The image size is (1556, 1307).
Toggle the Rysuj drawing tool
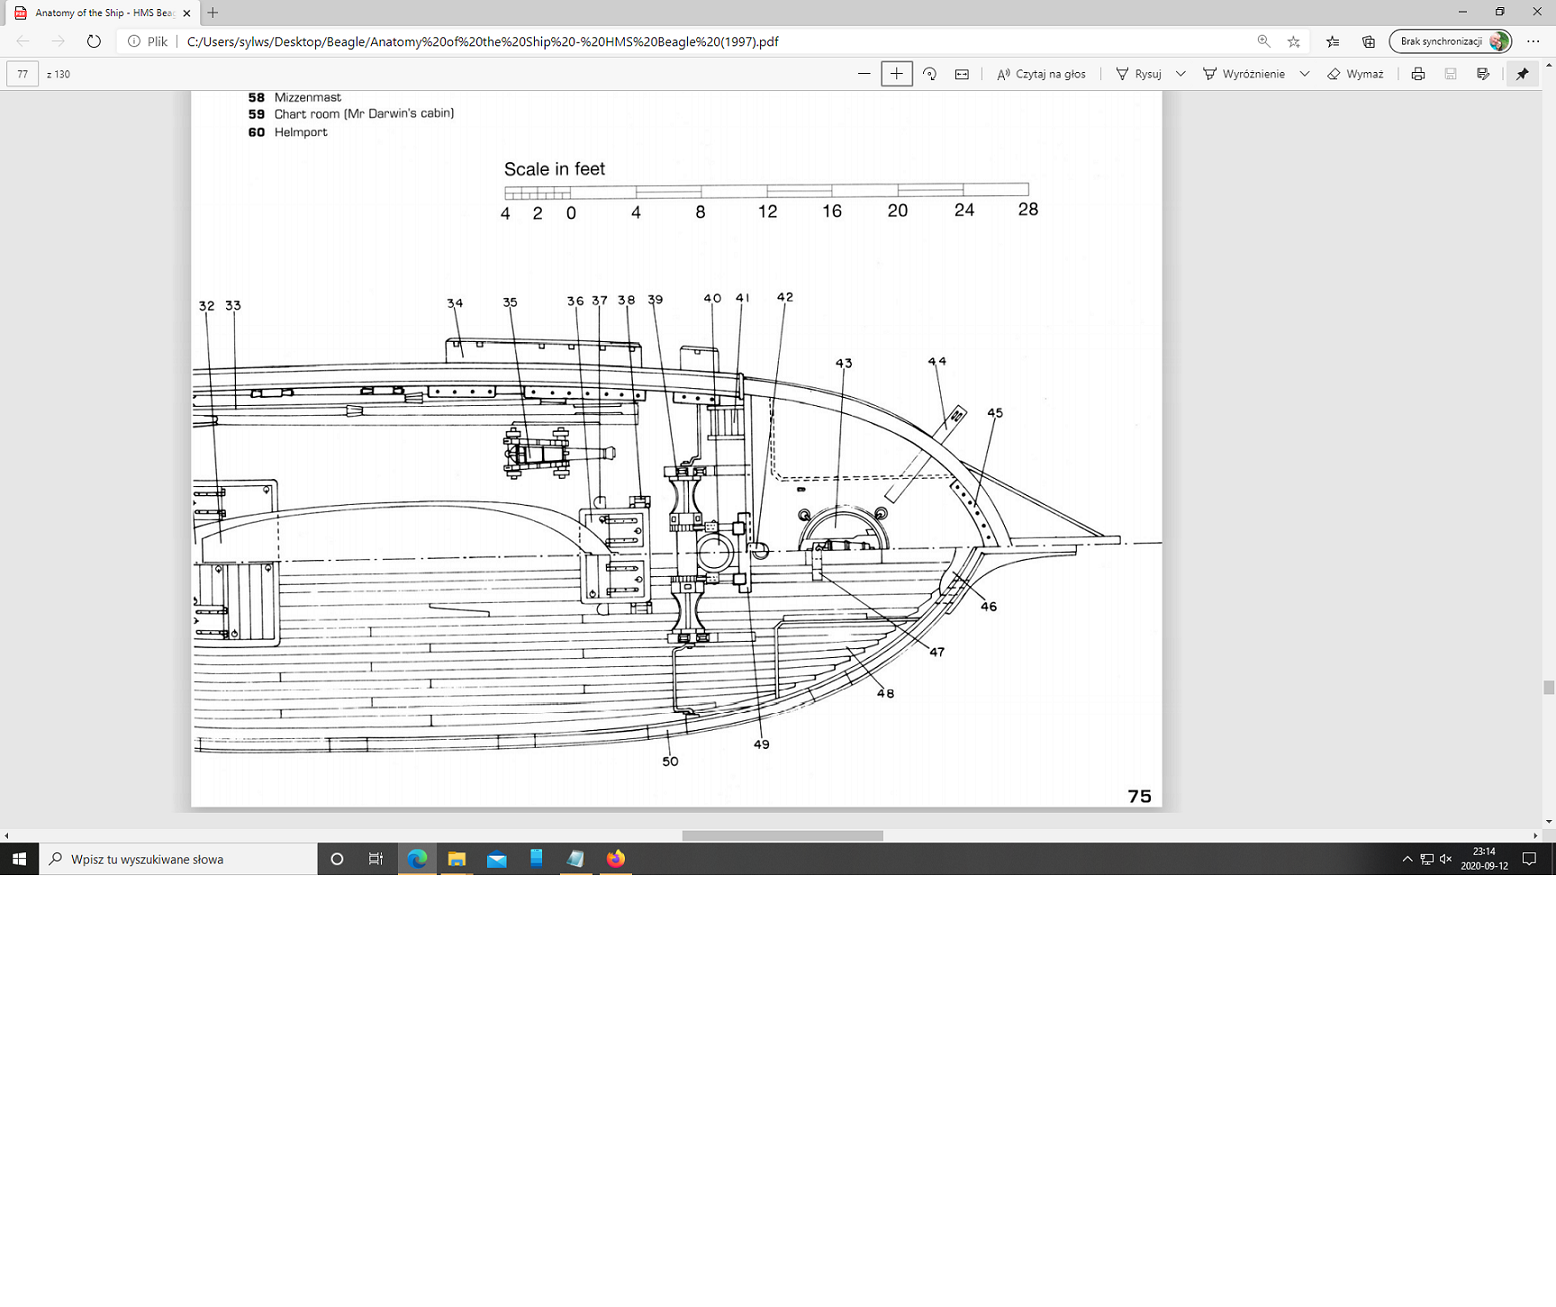coord(1138,74)
